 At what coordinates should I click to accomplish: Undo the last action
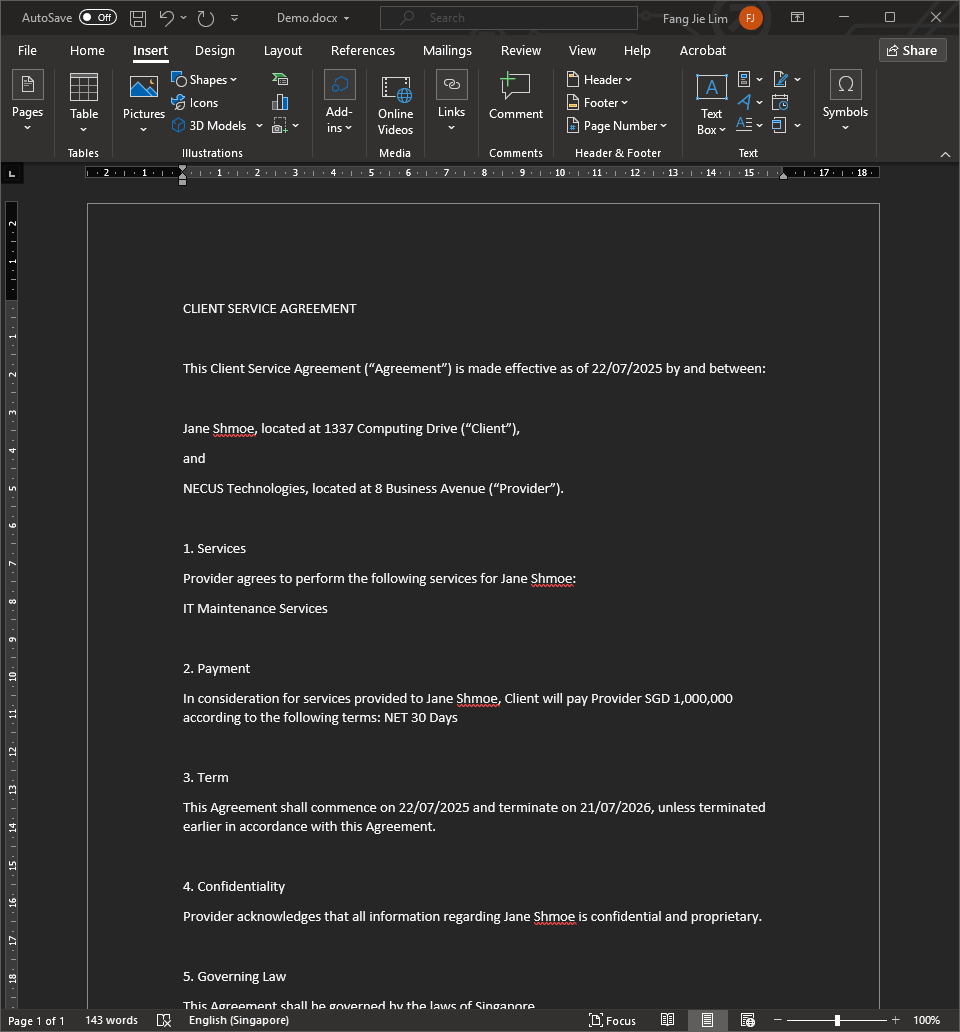click(166, 18)
